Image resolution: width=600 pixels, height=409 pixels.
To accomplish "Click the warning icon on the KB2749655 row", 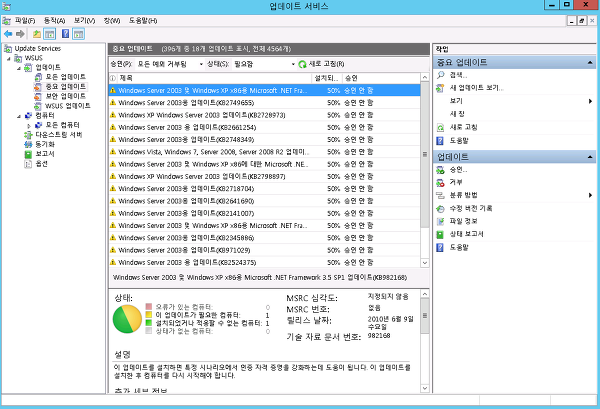I will coord(112,103).
